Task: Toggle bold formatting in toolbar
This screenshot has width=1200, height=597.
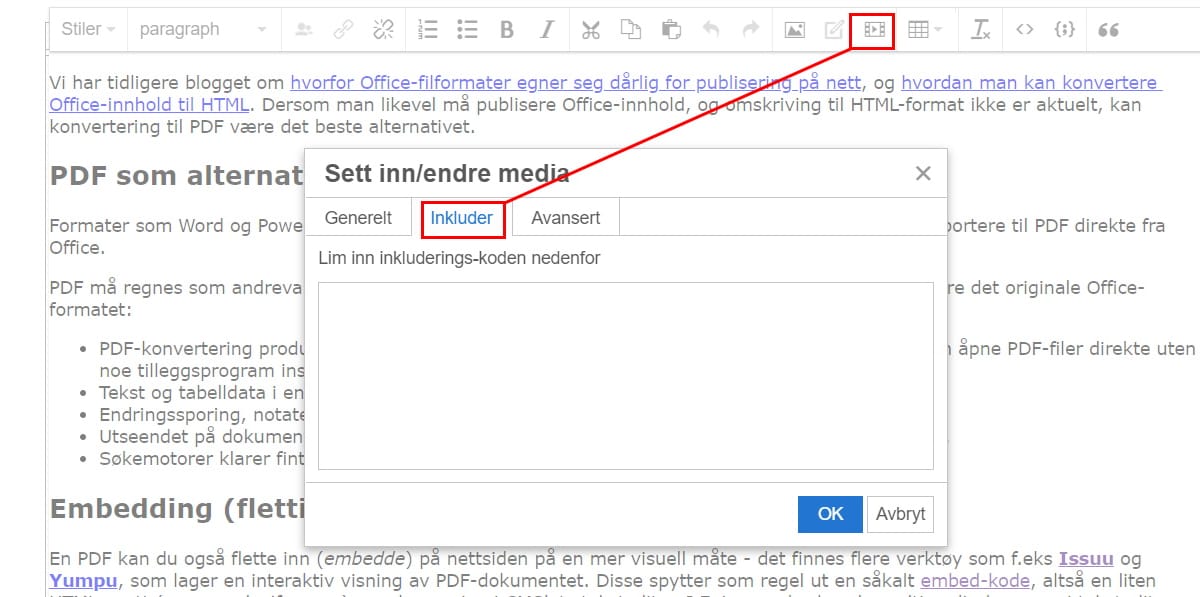Action: coord(507,30)
